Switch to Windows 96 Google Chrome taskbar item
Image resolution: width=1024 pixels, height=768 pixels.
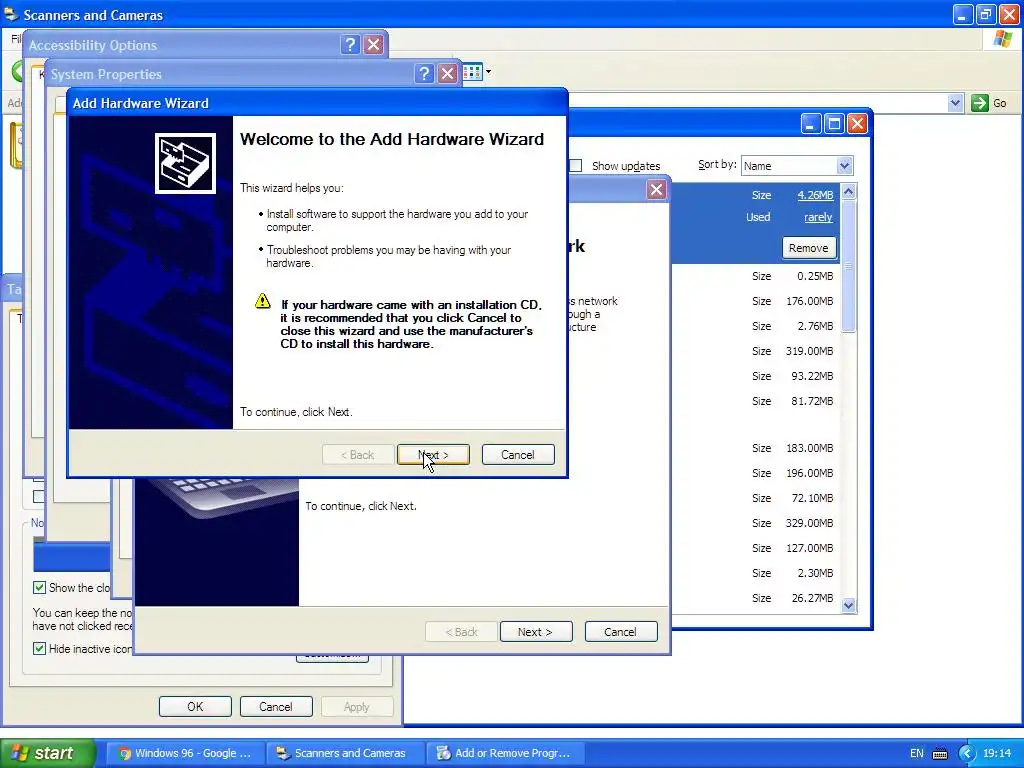(x=186, y=753)
